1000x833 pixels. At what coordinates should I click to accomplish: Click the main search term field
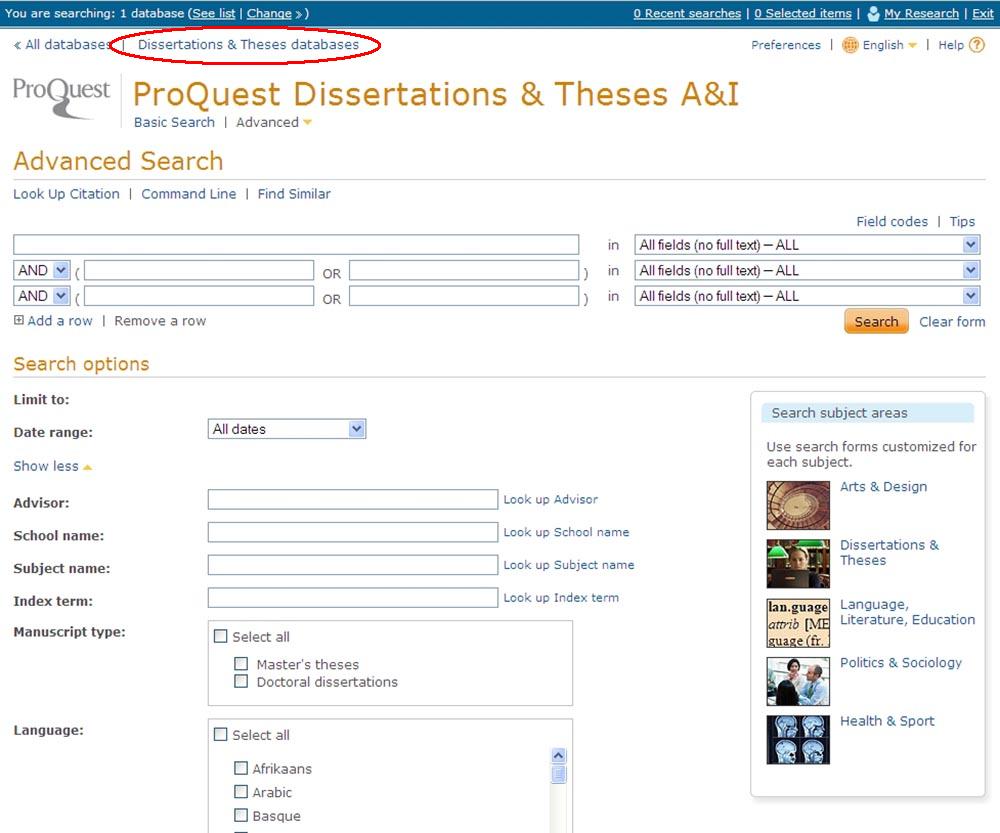296,245
